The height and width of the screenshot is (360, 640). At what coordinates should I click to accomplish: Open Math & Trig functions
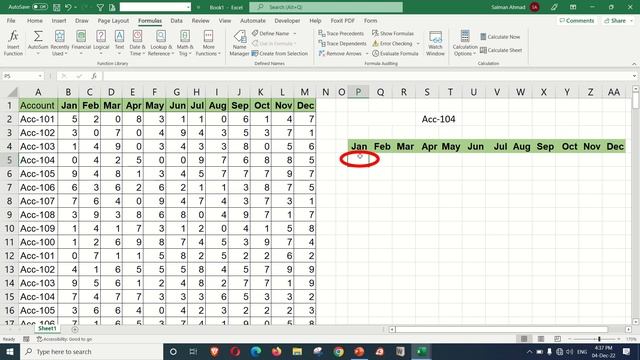click(184, 43)
